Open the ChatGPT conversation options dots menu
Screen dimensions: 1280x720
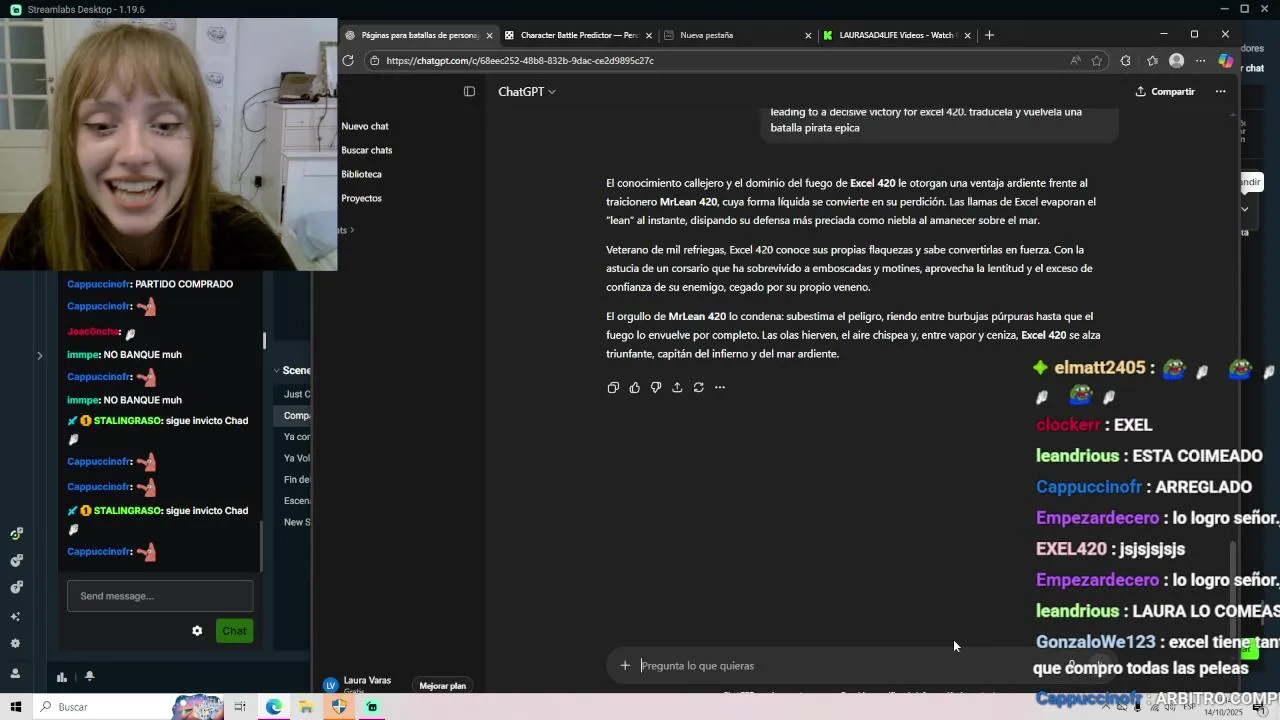(x=1220, y=91)
